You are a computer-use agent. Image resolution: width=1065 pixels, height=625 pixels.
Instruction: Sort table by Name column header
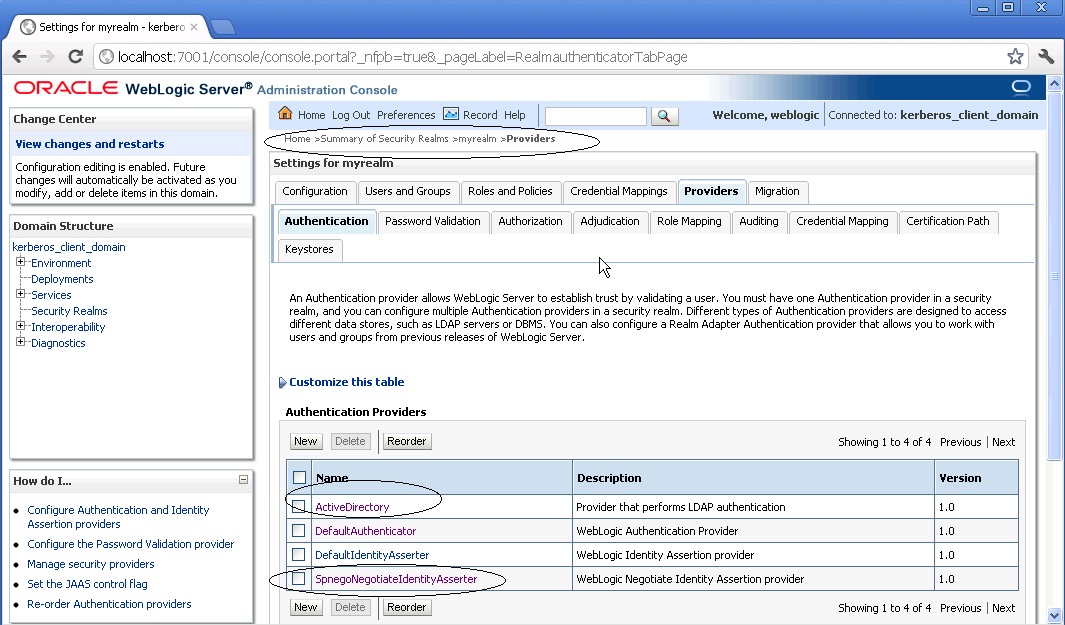(332, 478)
